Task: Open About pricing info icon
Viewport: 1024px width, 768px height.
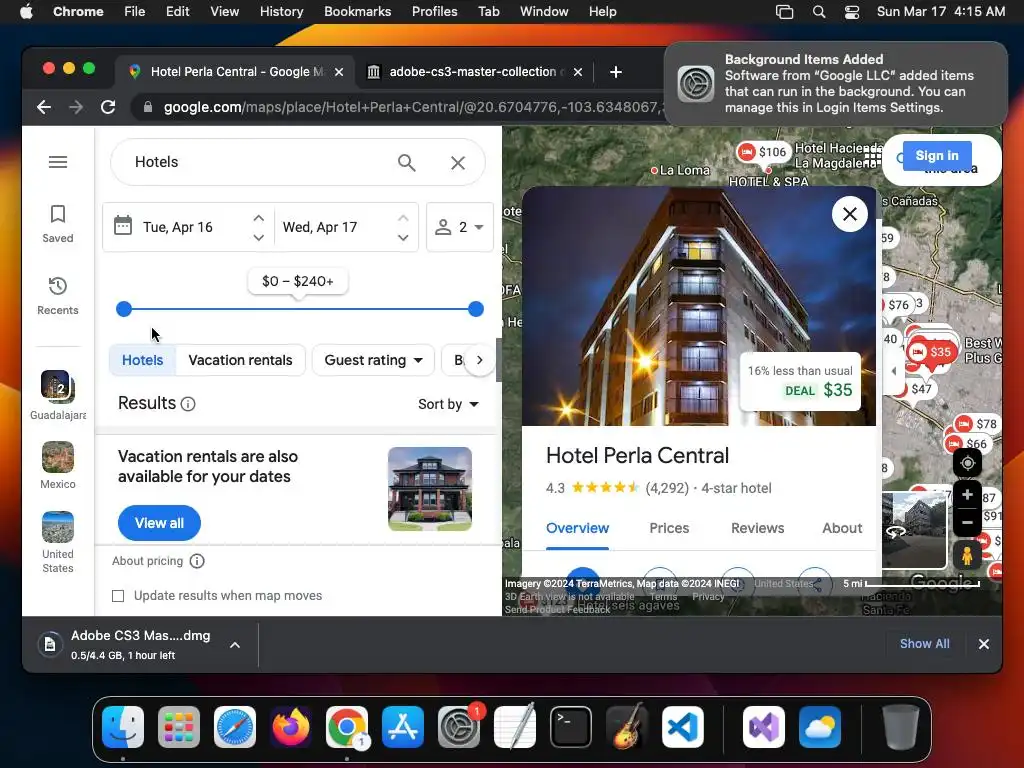Action: [197, 561]
